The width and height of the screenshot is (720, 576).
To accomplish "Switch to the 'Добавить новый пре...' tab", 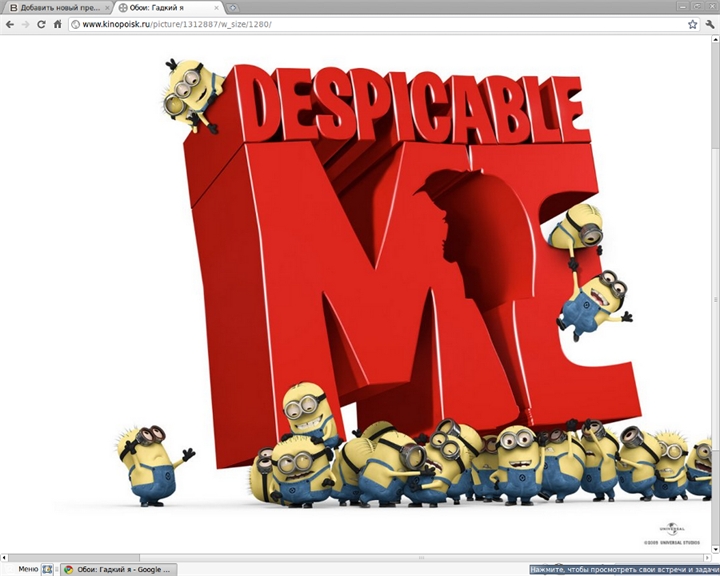I will pyautogui.click(x=60, y=8).
